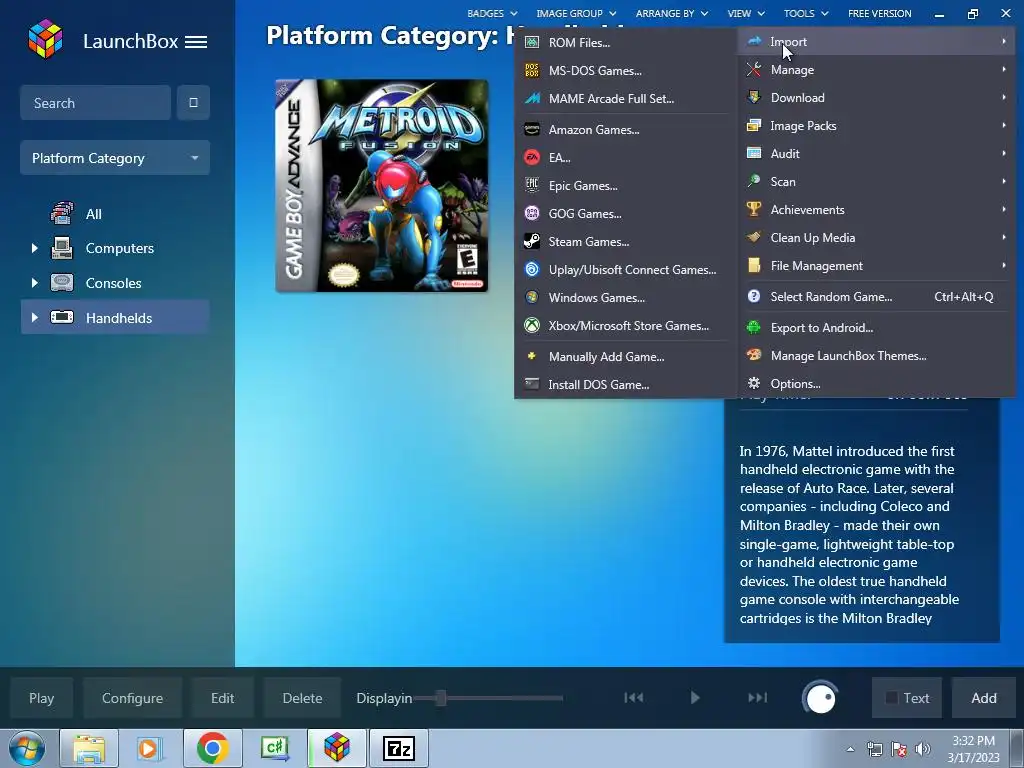Click the Scan magnifier icon

point(754,182)
